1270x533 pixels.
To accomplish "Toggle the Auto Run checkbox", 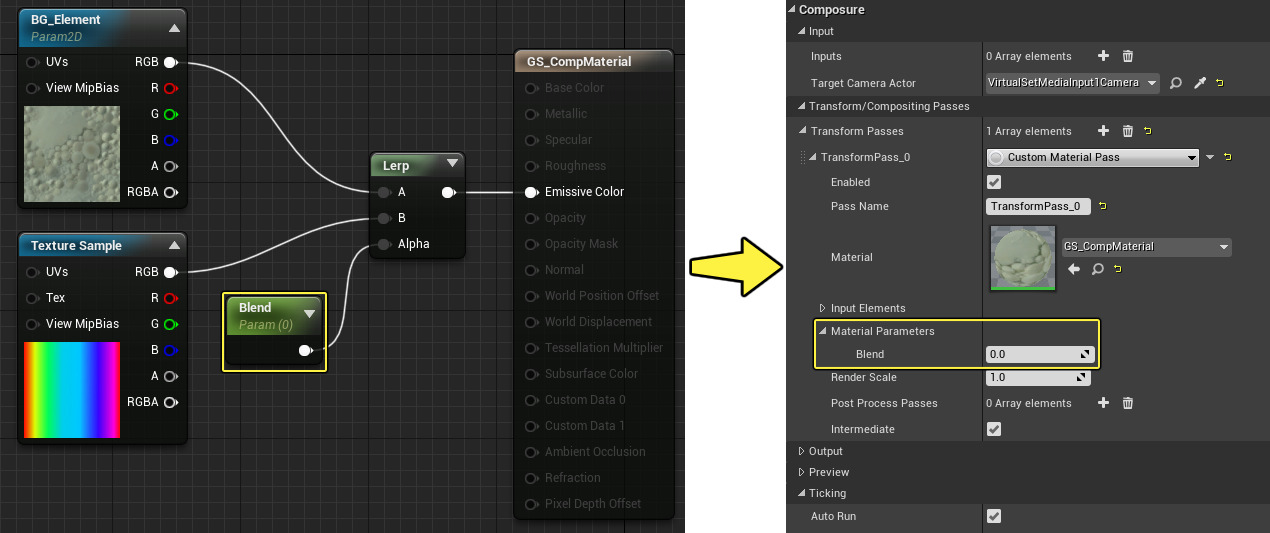I will (994, 516).
